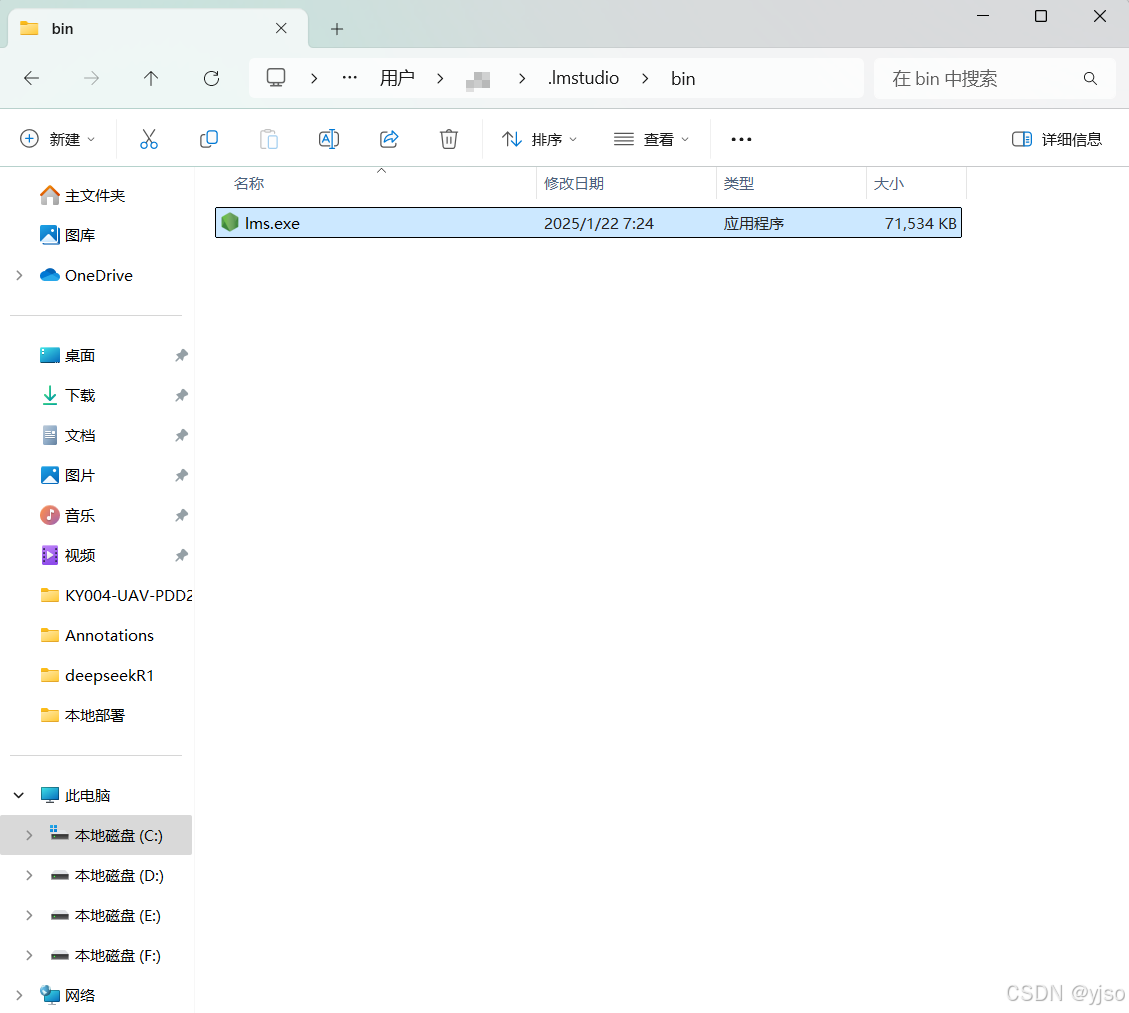The image size is (1129, 1013).
Task: Refresh the bin folder view
Action: tap(211, 78)
